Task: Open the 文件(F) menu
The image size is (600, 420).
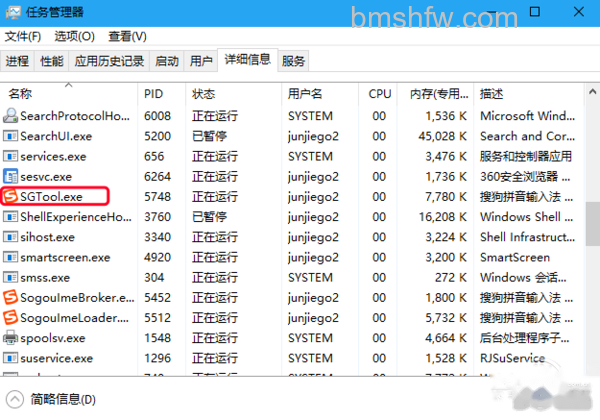Action: (x=23, y=37)
